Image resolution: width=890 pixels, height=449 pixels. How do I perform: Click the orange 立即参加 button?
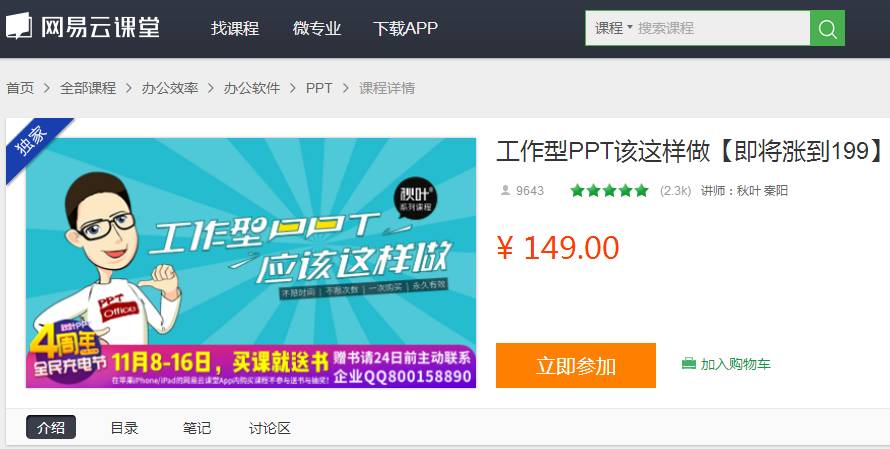click(x=576, y=366)
